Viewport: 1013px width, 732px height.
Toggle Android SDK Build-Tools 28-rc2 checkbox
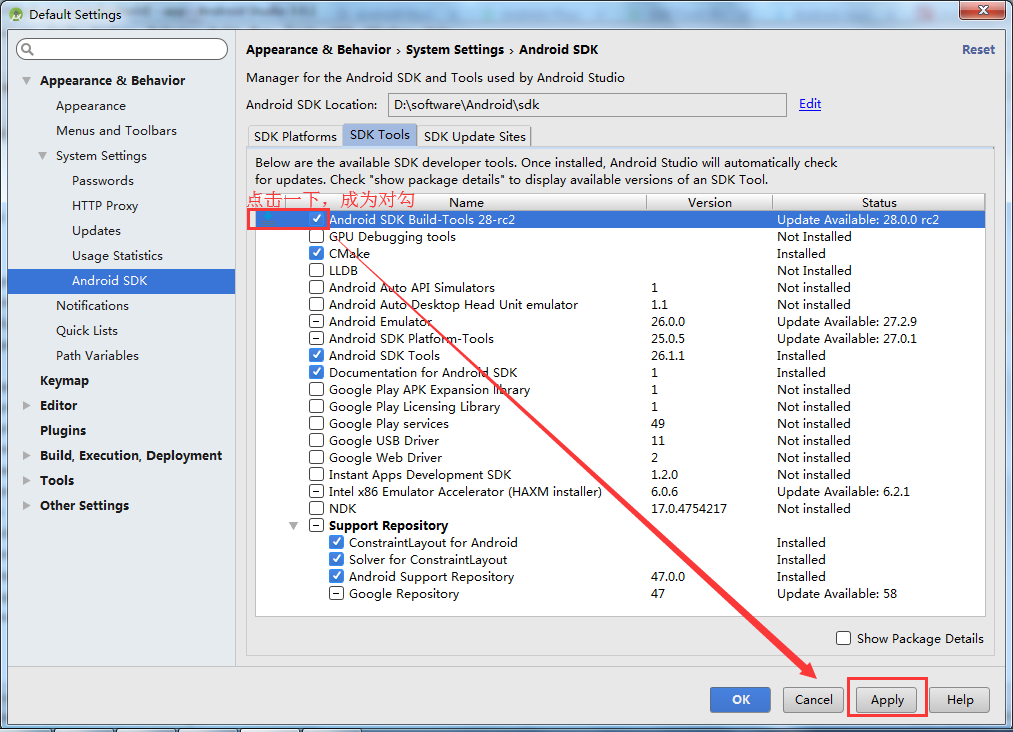tap(317, 219)
